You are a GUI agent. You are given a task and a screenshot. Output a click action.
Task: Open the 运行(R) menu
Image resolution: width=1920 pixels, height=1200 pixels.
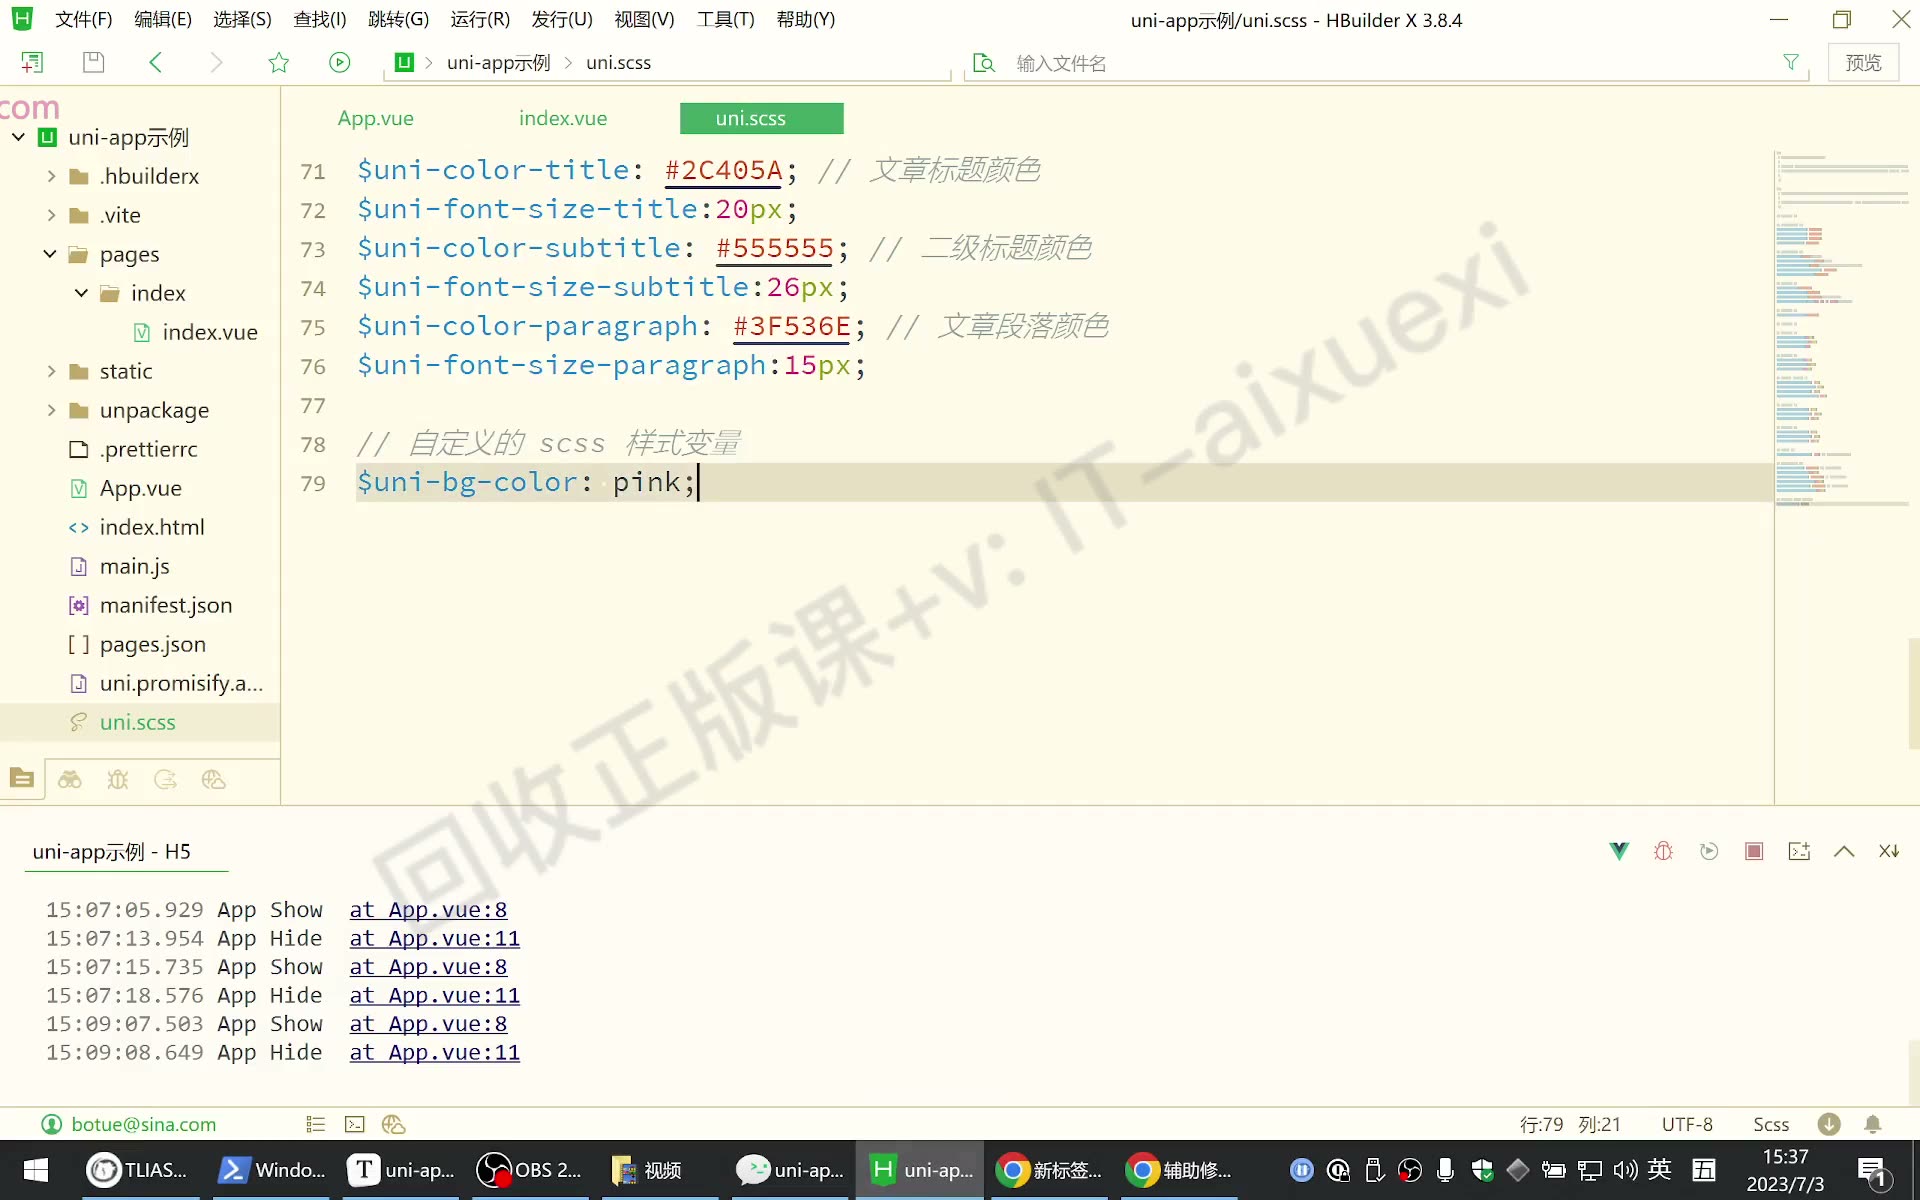coord(480,19)
